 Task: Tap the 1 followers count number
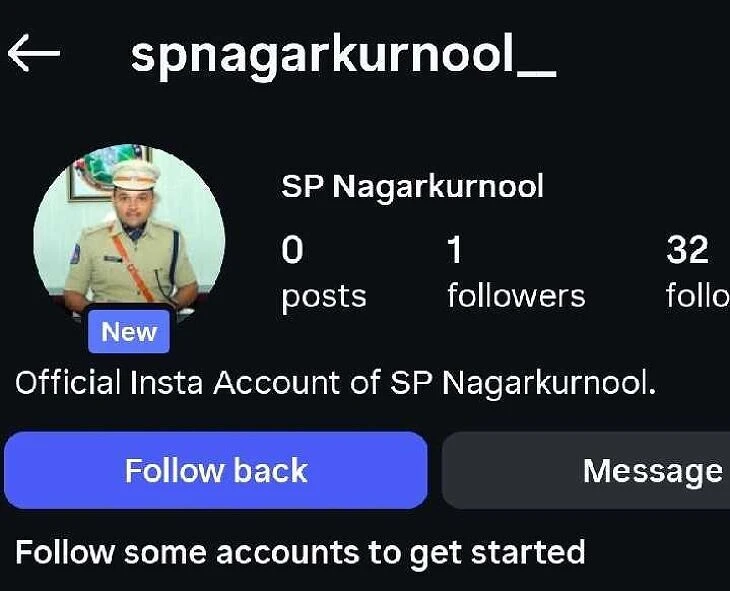click(x=454, y=250)
